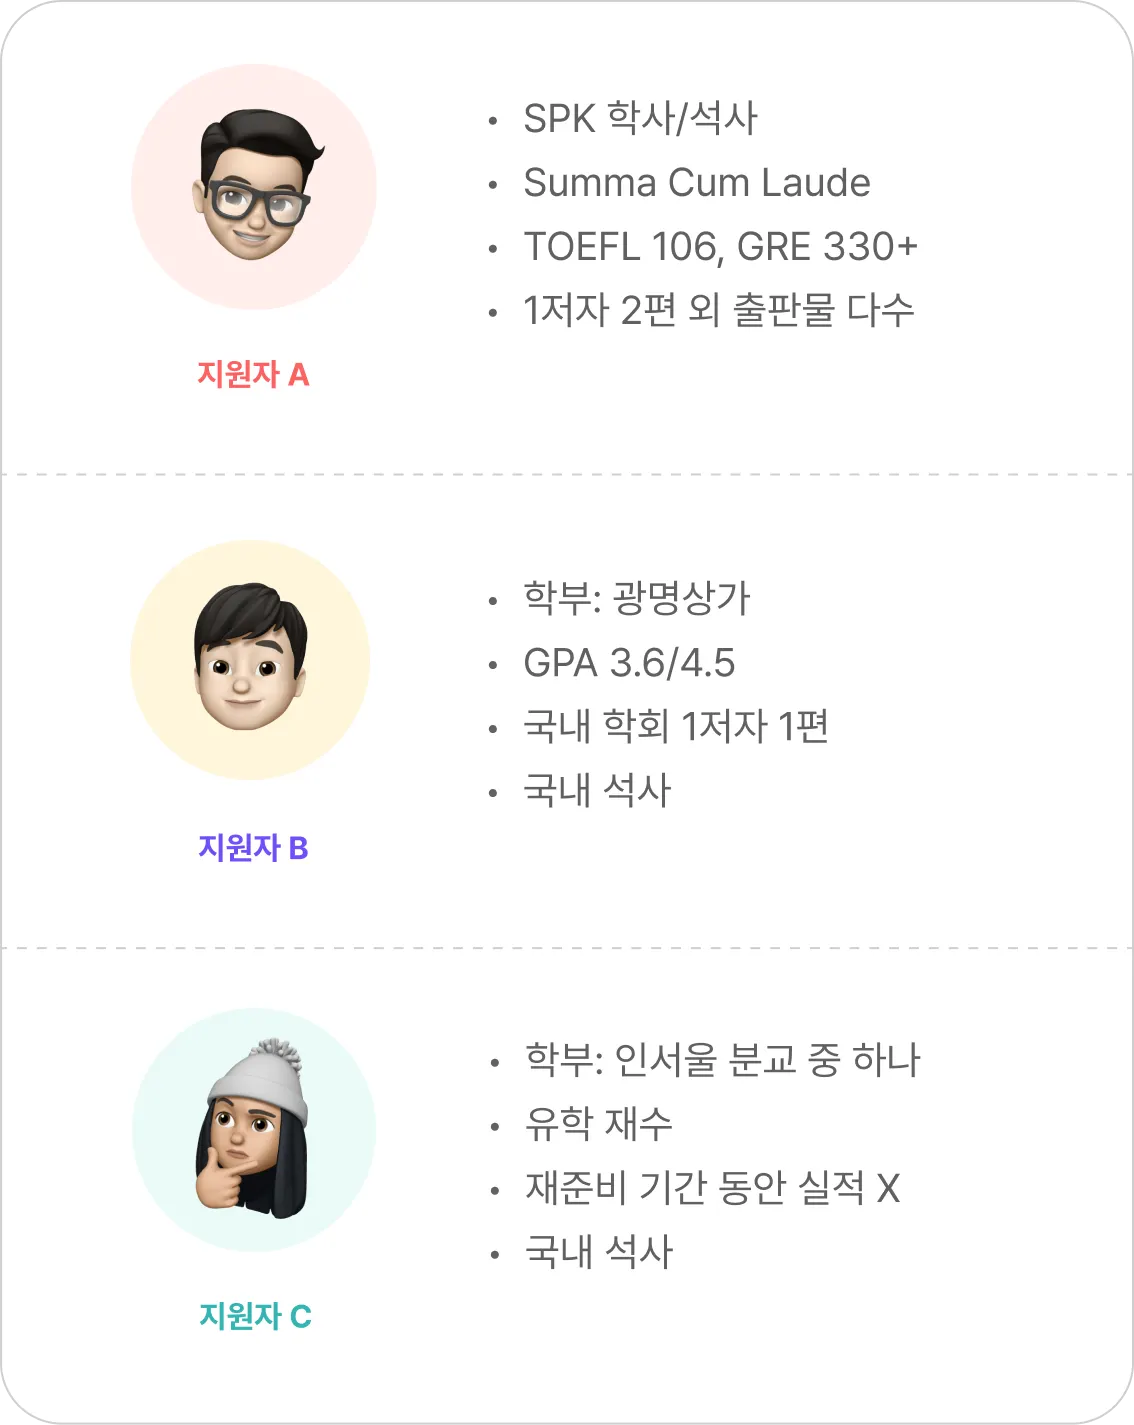The width and height of the screenshot is (1134, 1425).
Task: Click the 'SPK 학사/석사' list item
Action: [640, 119]
